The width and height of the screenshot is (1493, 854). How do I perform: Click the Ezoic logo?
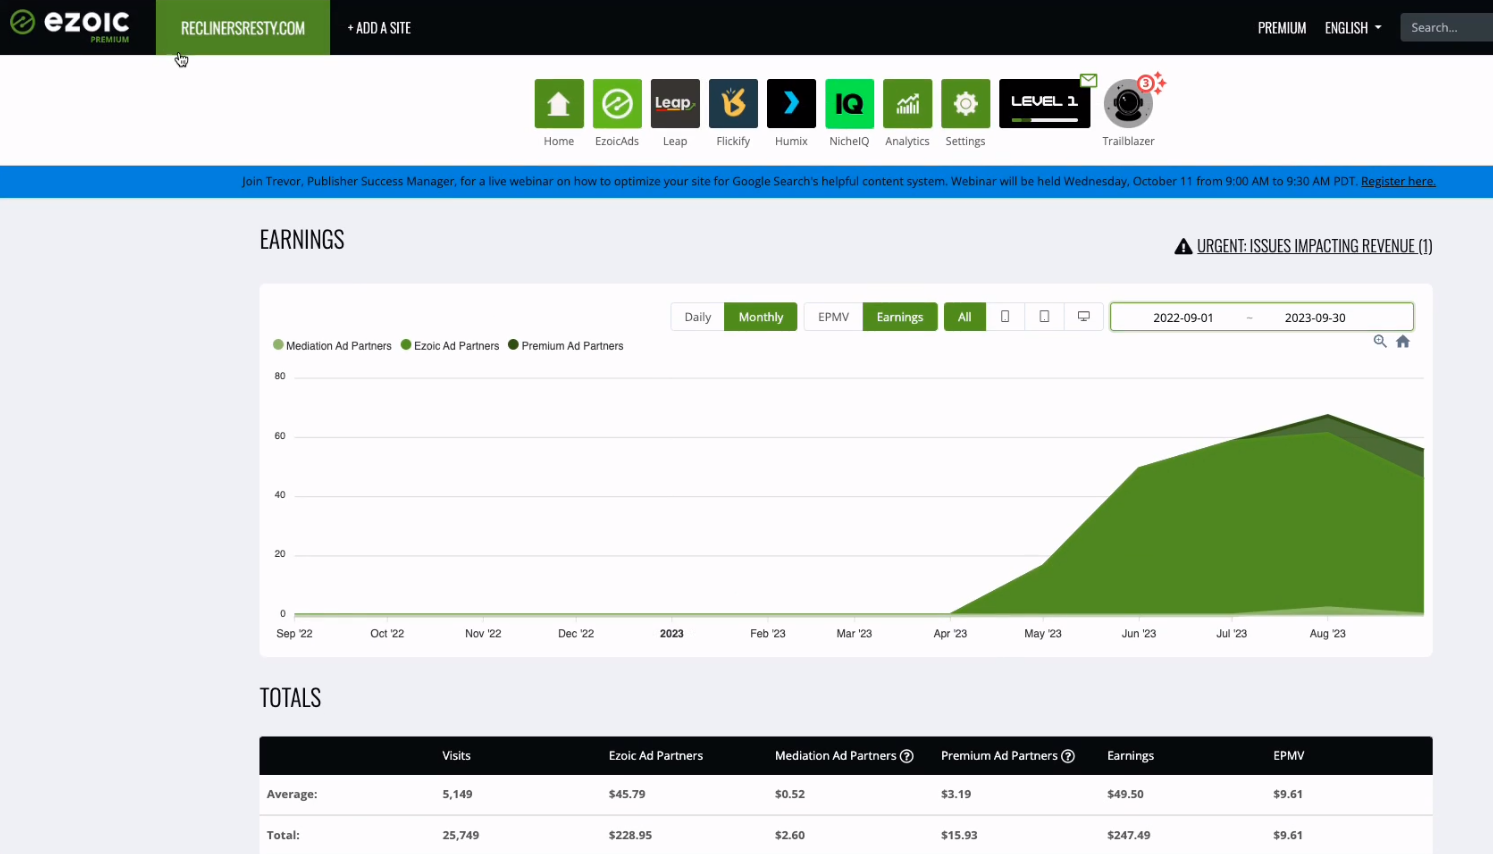point(70,24)
